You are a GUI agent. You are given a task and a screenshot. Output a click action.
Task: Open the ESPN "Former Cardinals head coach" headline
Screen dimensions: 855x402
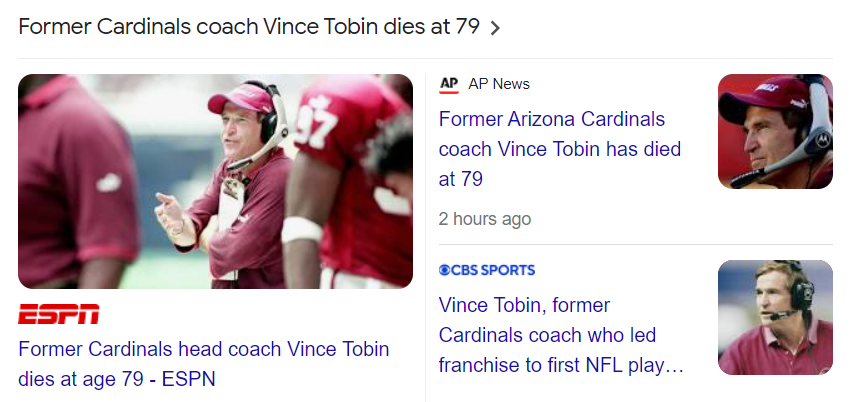tap(203, 350)
